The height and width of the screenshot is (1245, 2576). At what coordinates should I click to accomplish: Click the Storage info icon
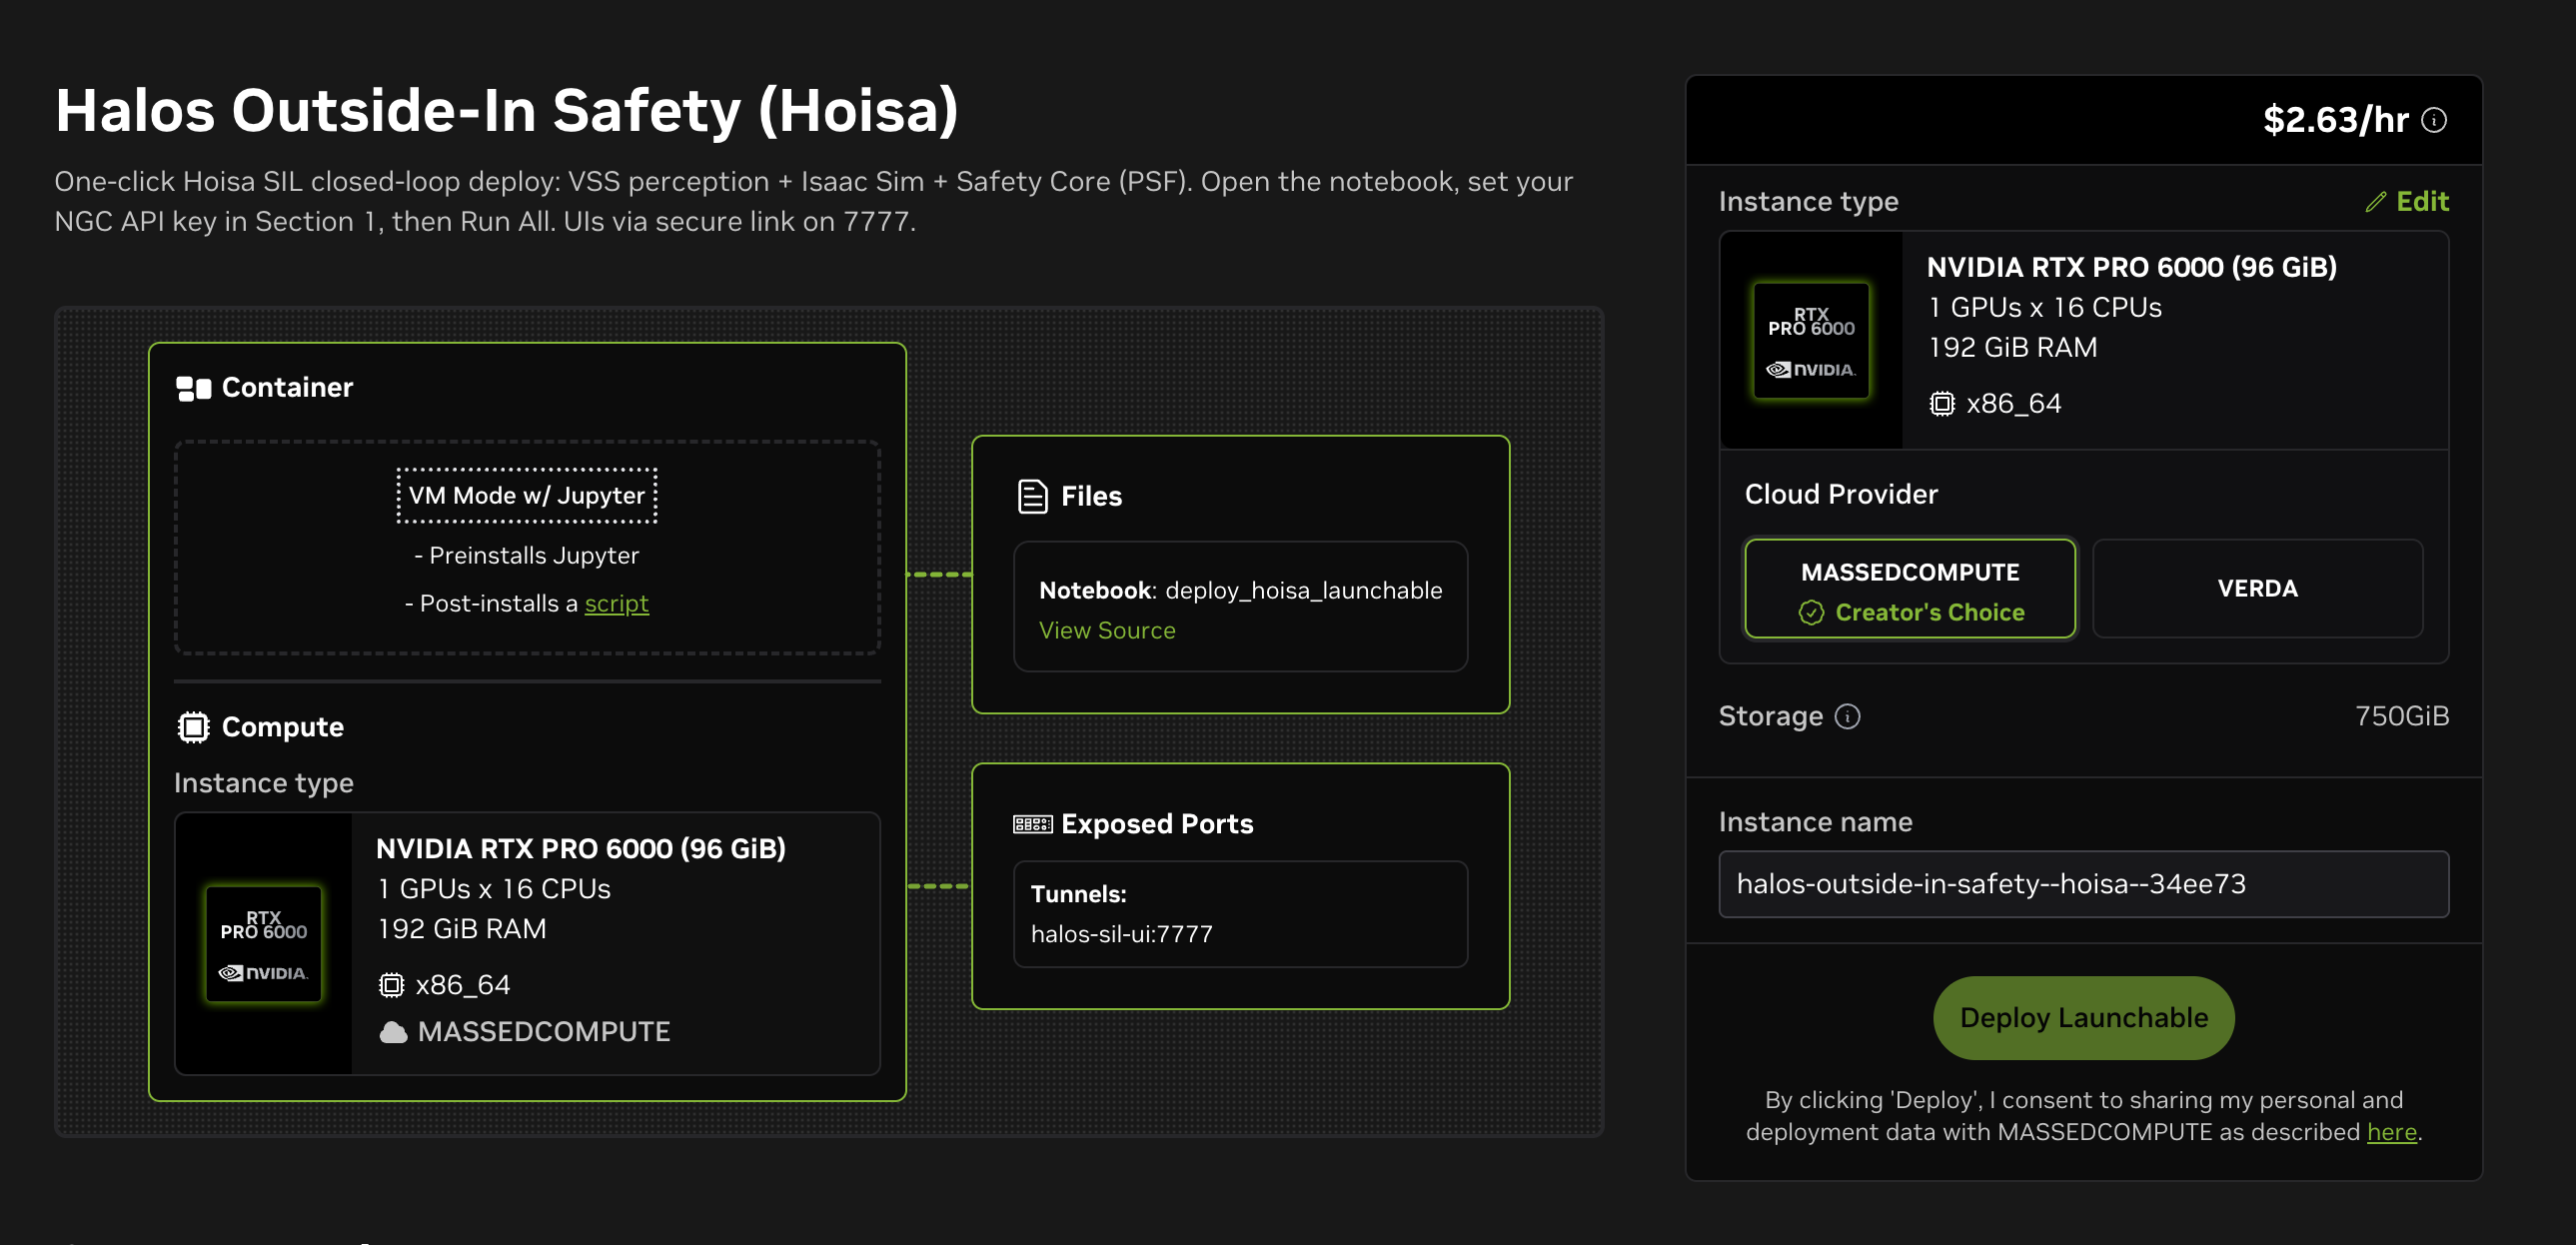1847,716
